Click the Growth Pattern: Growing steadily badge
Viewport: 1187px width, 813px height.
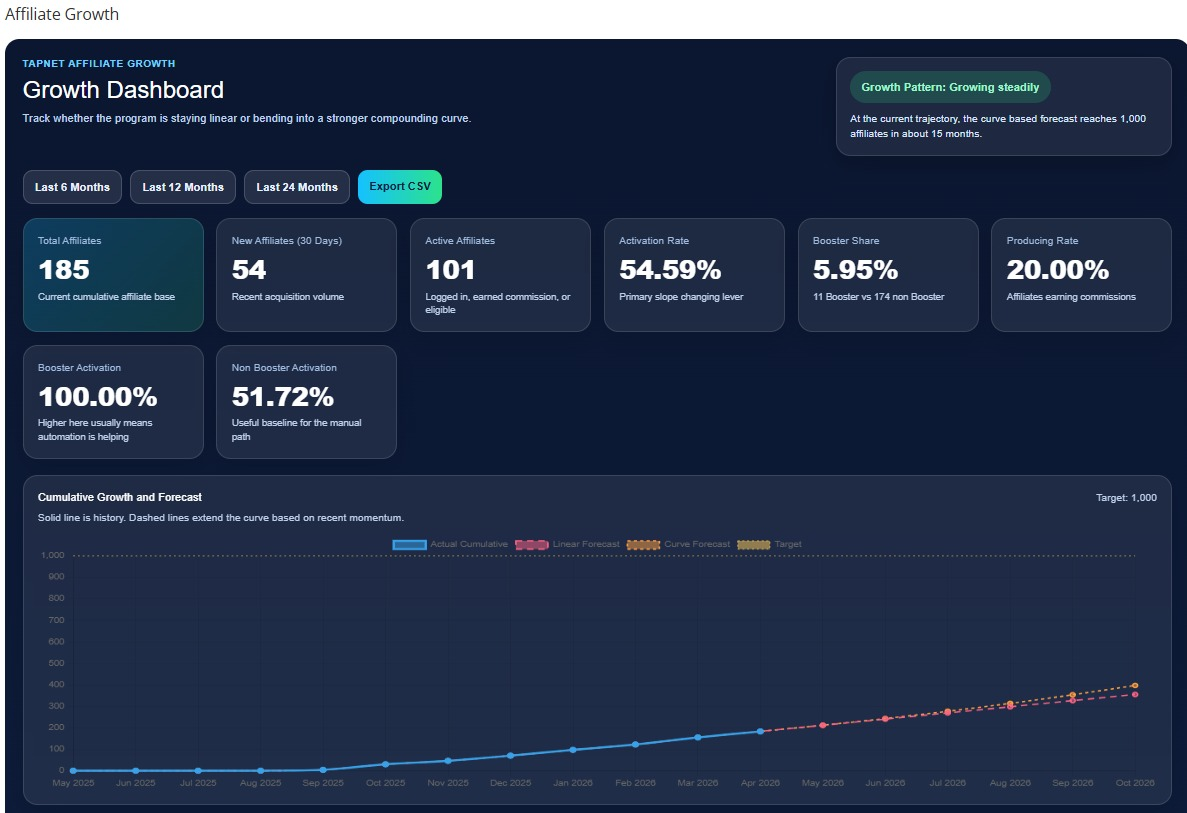pyautogui.click(x=950, y=87)
